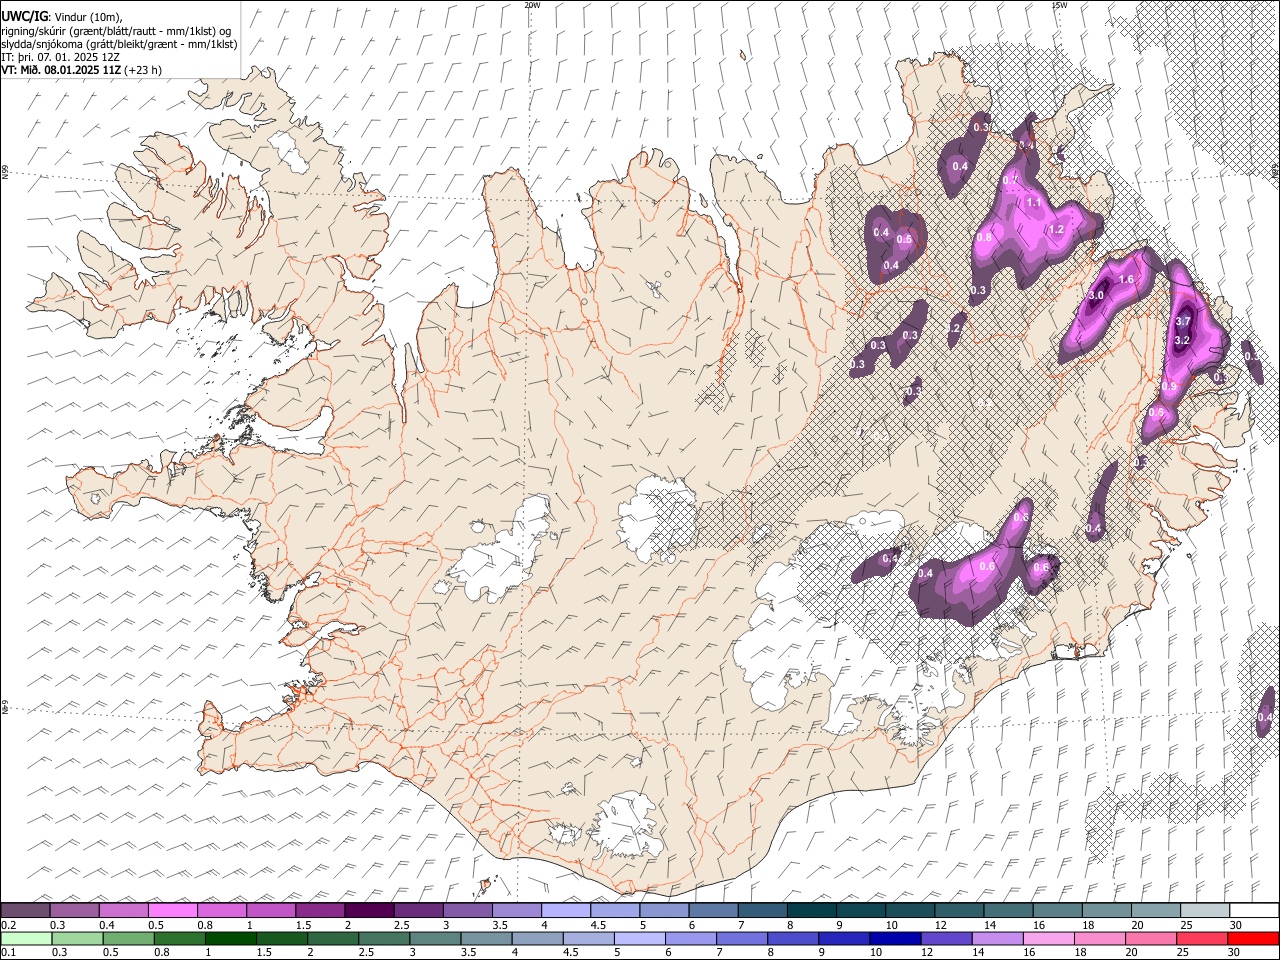Select the 3.0 precipitation value on the map

(1096, 295)
